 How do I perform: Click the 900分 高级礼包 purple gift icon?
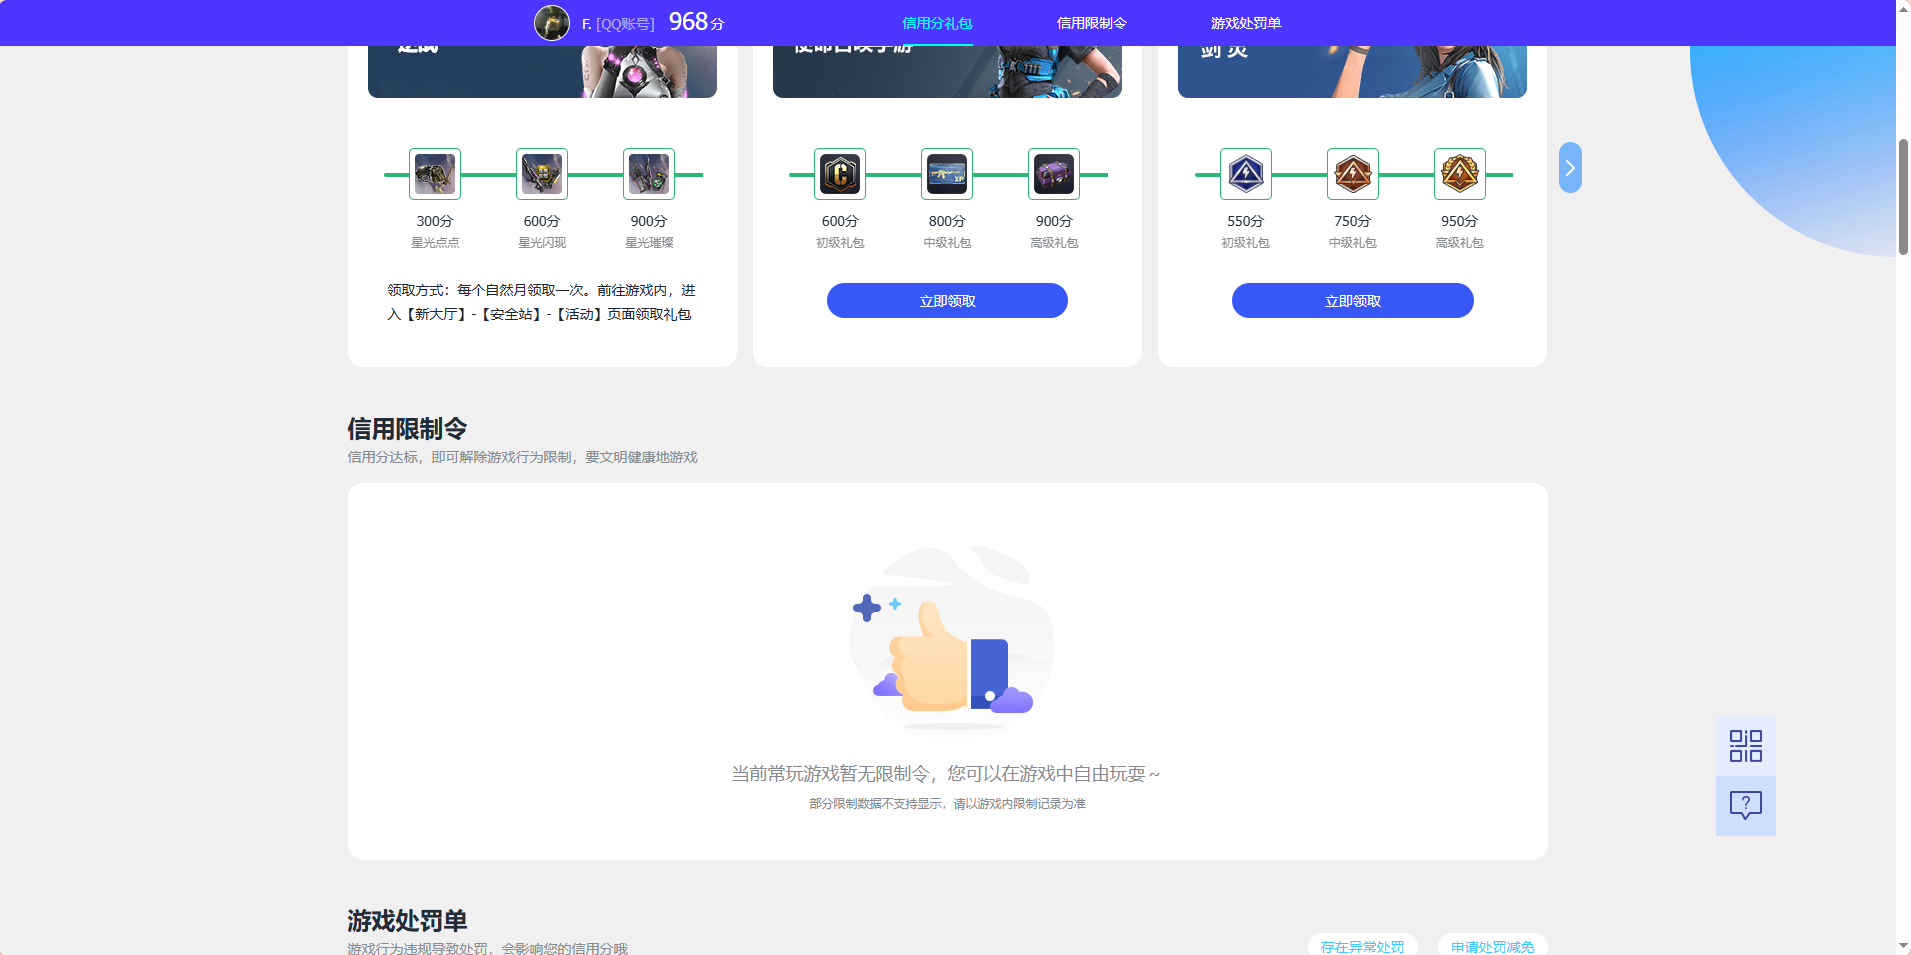tap(1053, 174)
